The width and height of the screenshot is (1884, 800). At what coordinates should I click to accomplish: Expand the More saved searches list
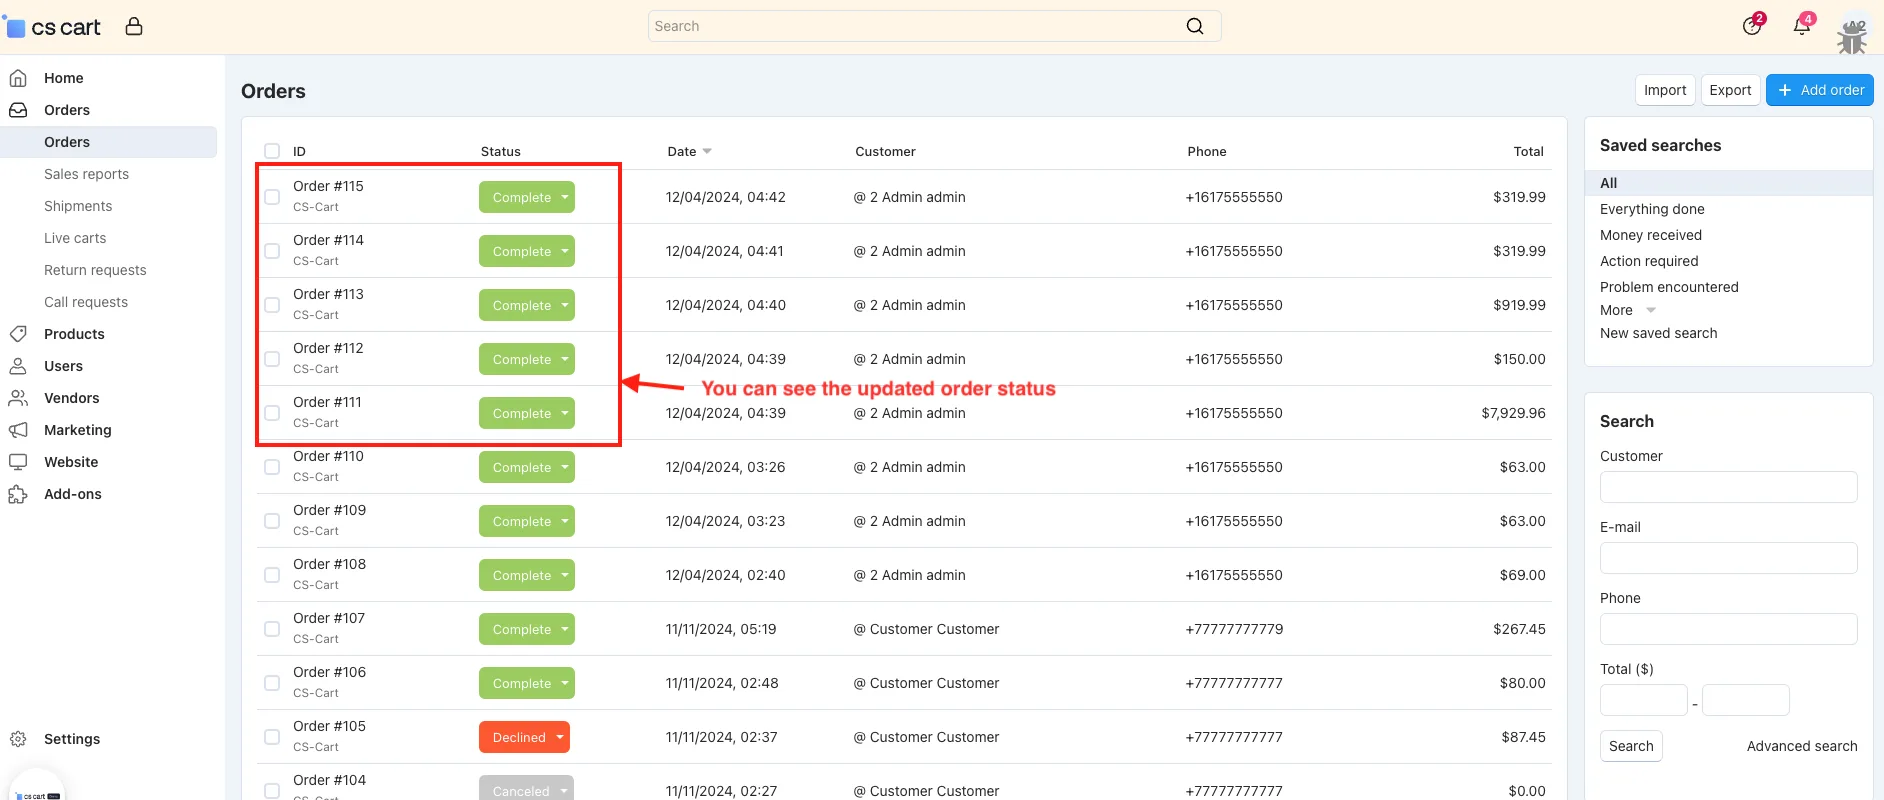click(1628, 310)
